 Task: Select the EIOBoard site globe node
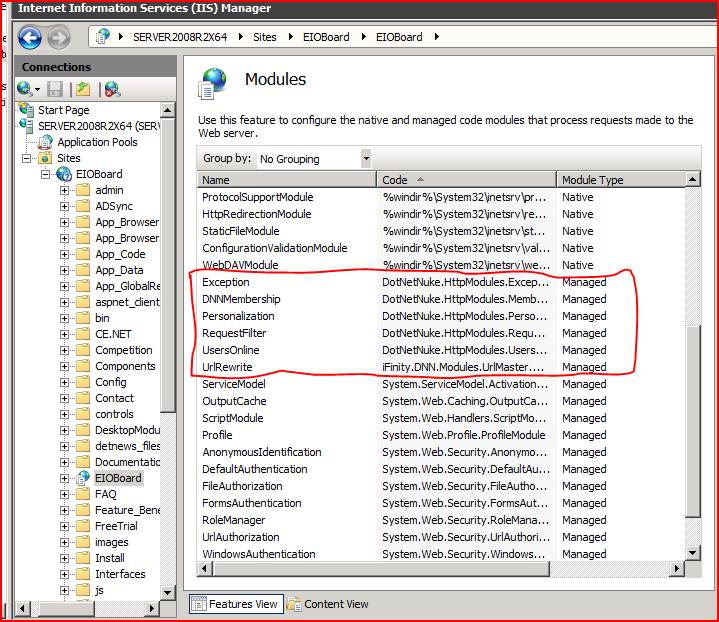99,174
